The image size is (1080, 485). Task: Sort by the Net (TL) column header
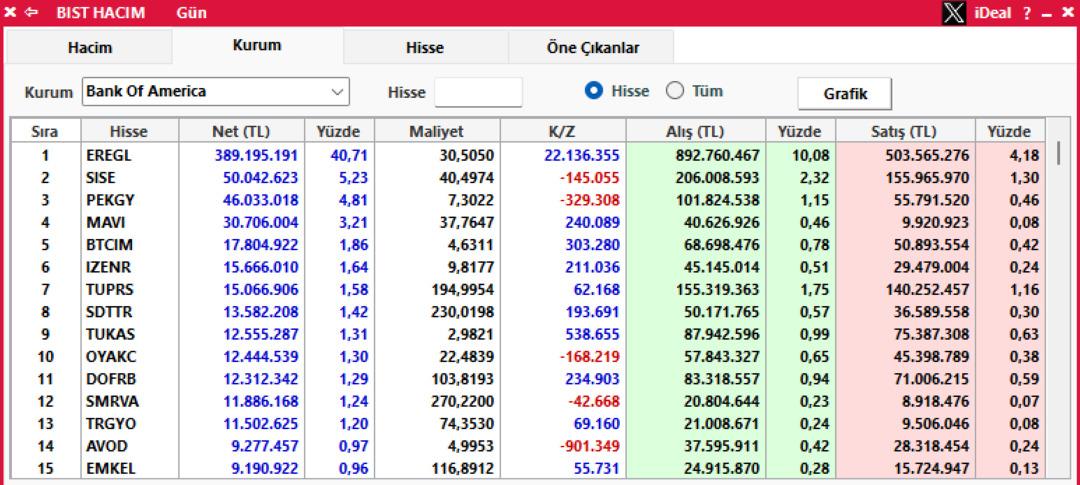(241, 132)
